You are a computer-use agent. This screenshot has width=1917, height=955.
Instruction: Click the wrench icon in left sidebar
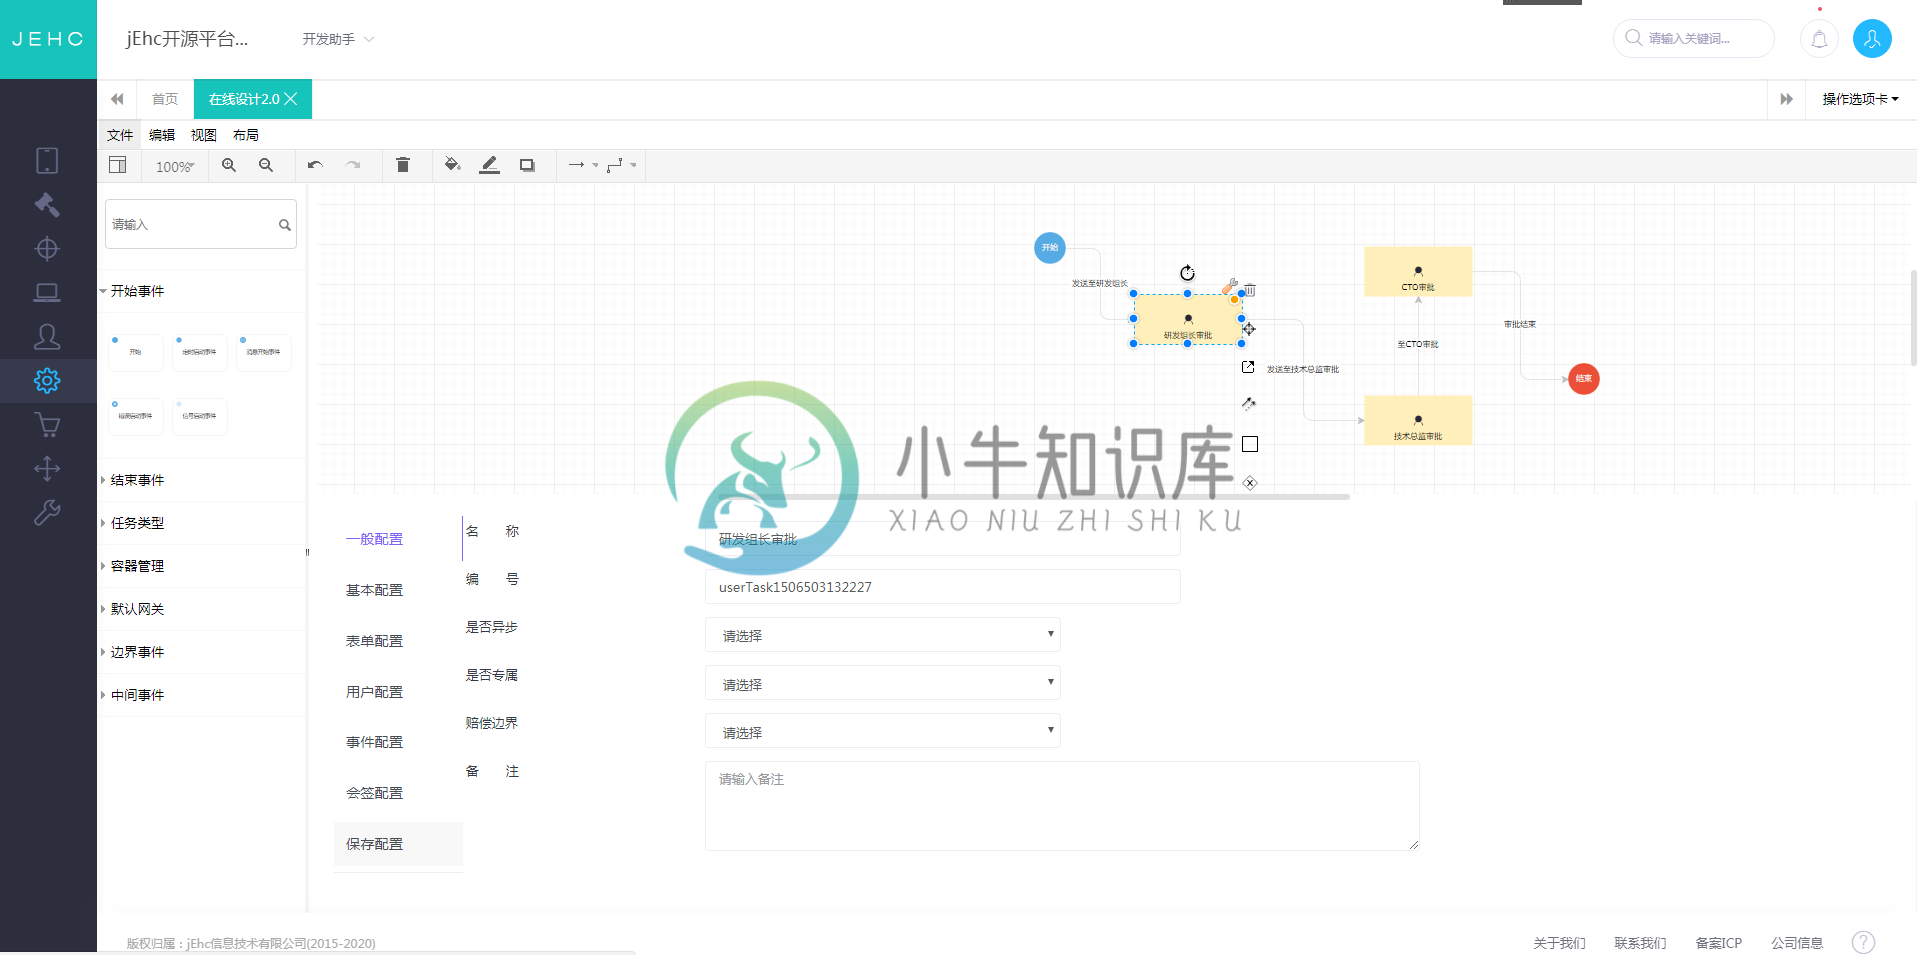(47, 513)
